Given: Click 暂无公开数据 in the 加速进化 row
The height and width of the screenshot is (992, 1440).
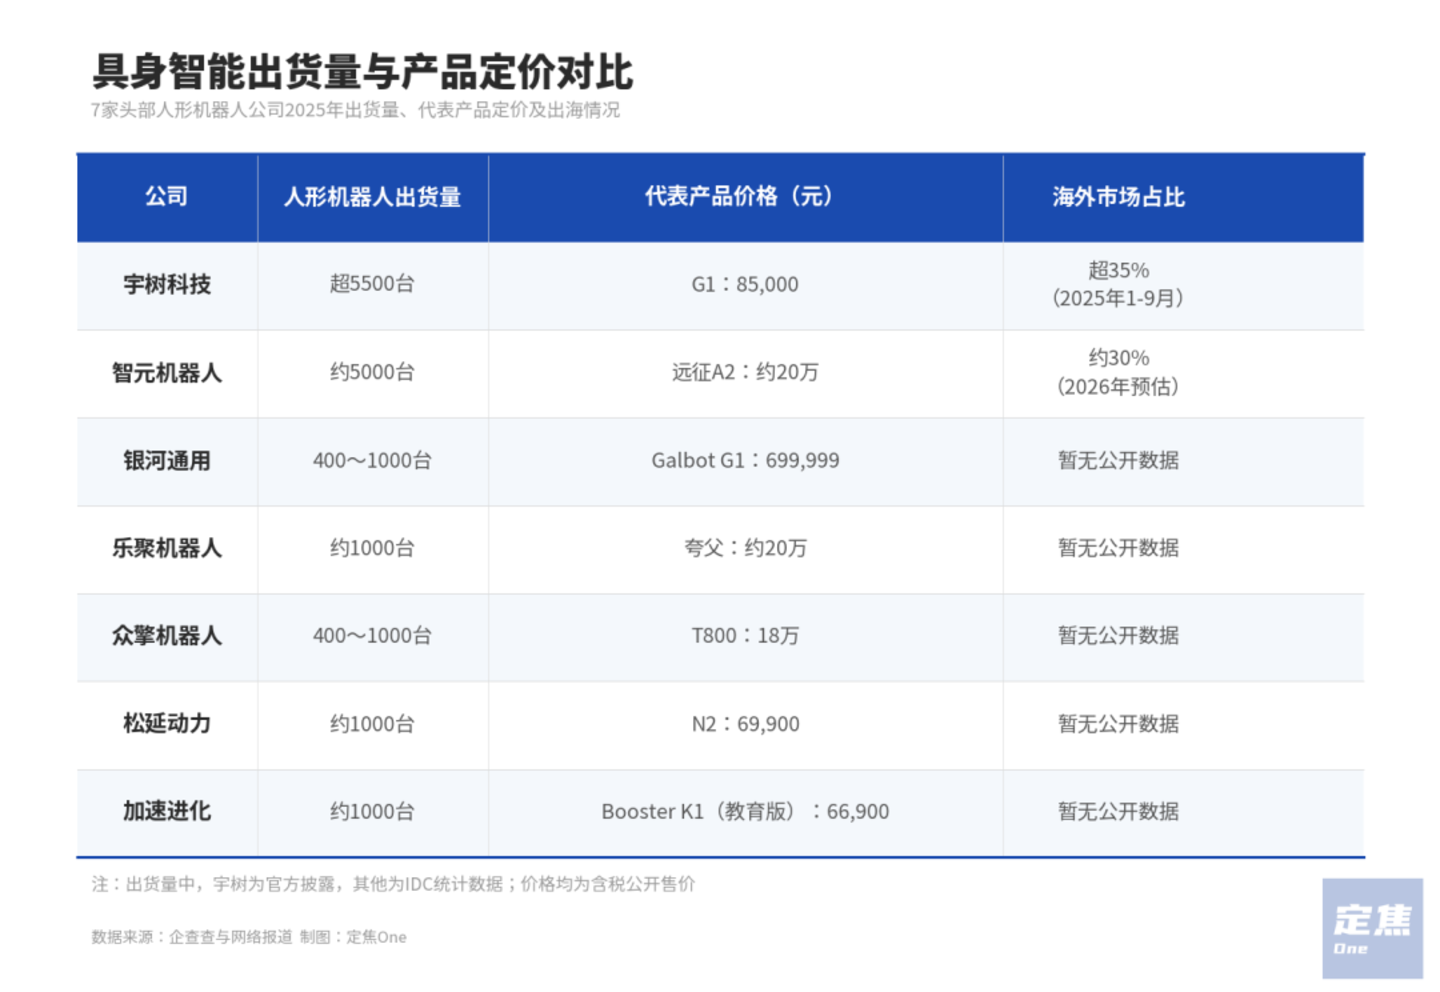Looking at the screenshot, I should 1118,812.
